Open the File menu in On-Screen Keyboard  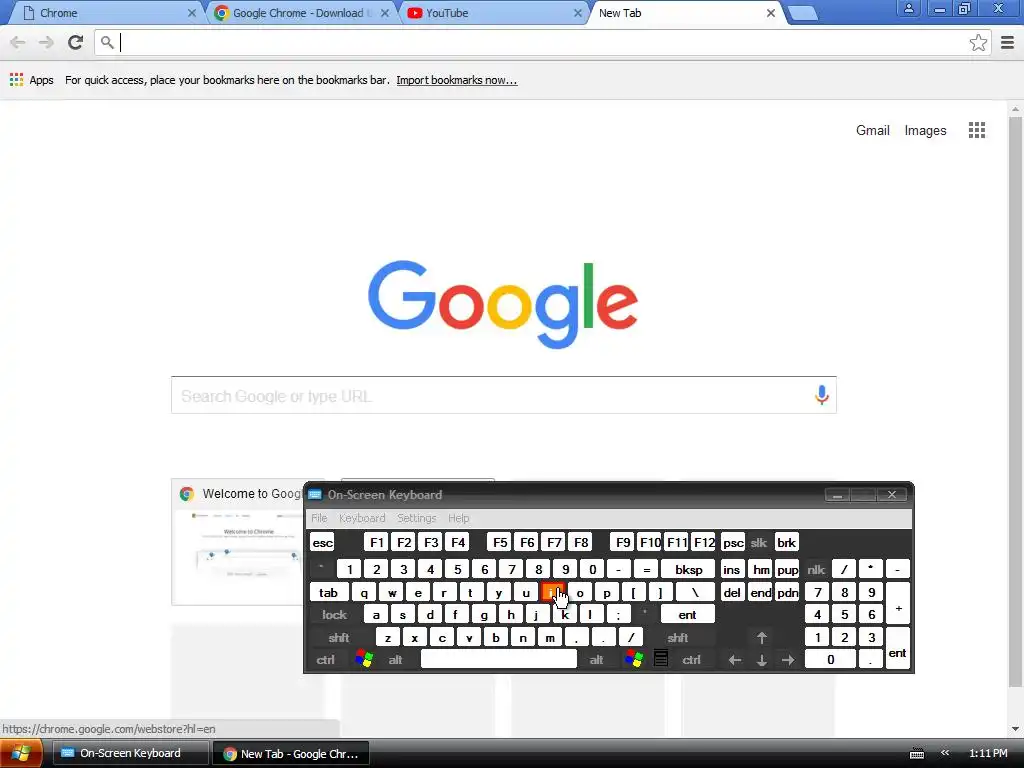[x=319, y=518]
